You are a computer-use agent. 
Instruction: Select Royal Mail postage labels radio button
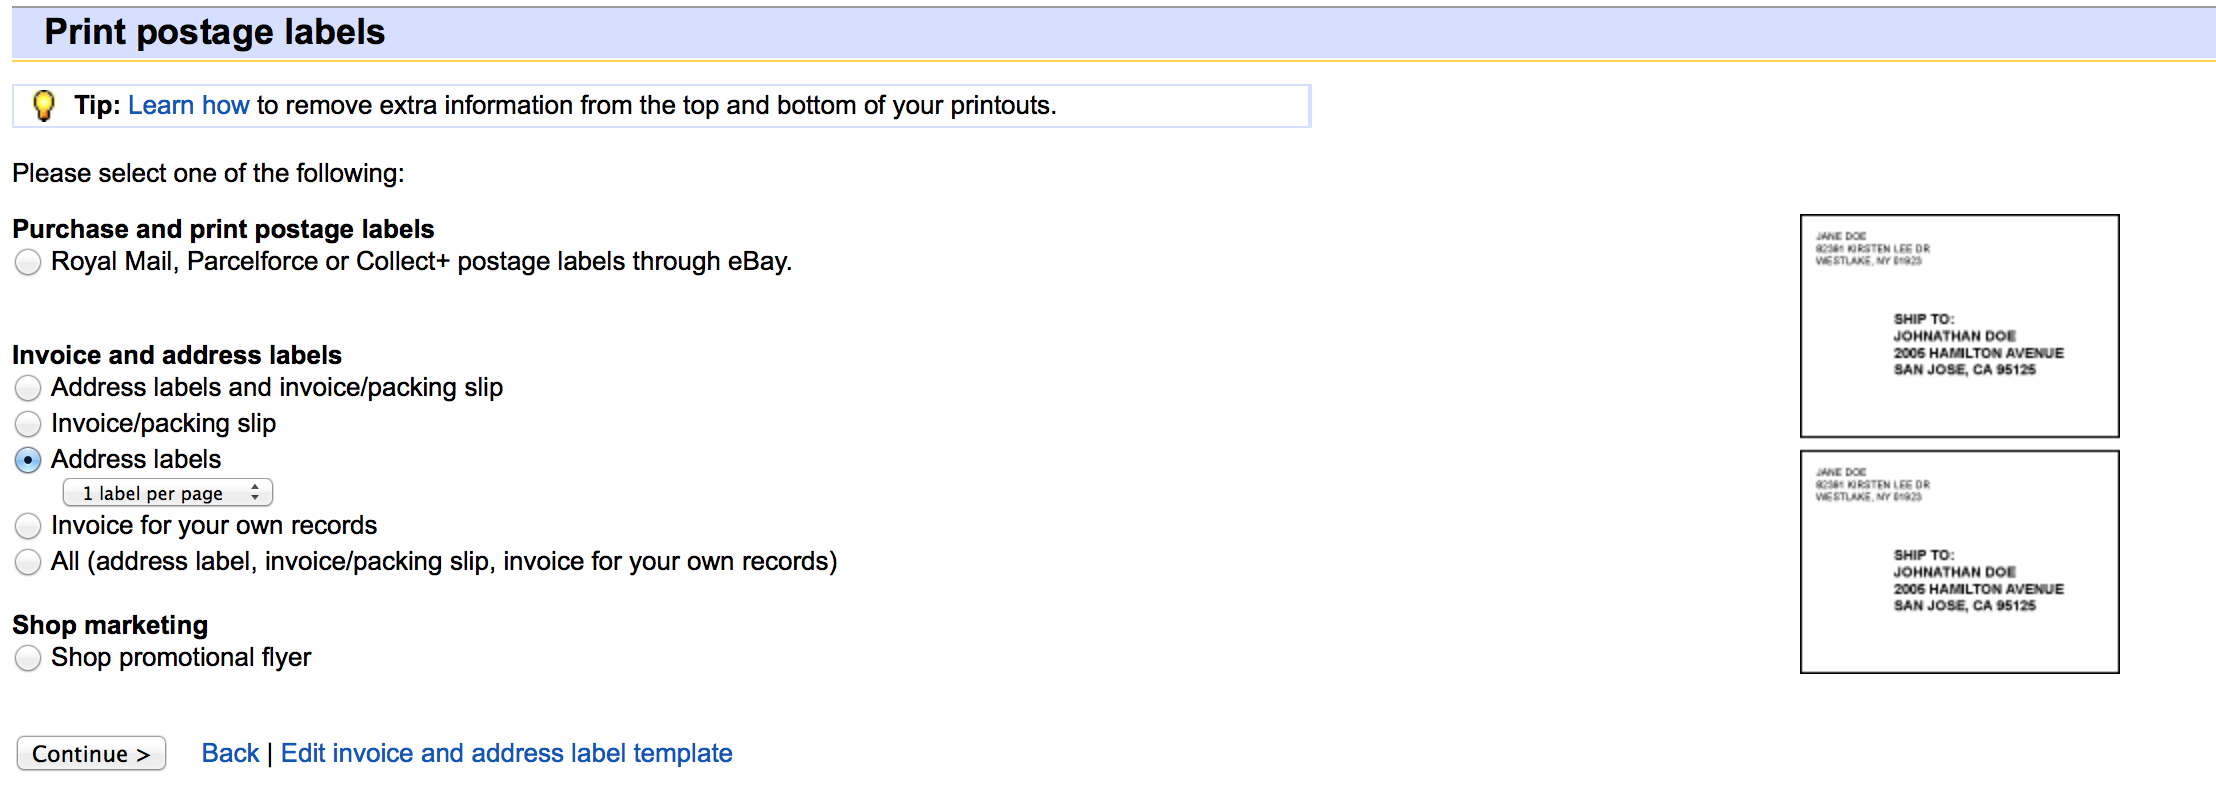click(28, 262)
